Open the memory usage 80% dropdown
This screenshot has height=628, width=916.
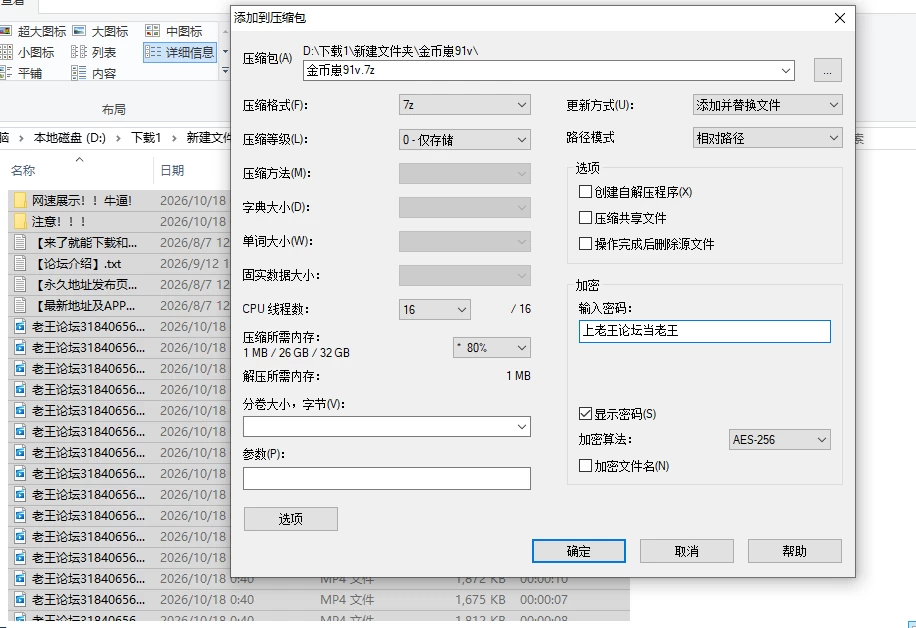click(x=491, y=348)
